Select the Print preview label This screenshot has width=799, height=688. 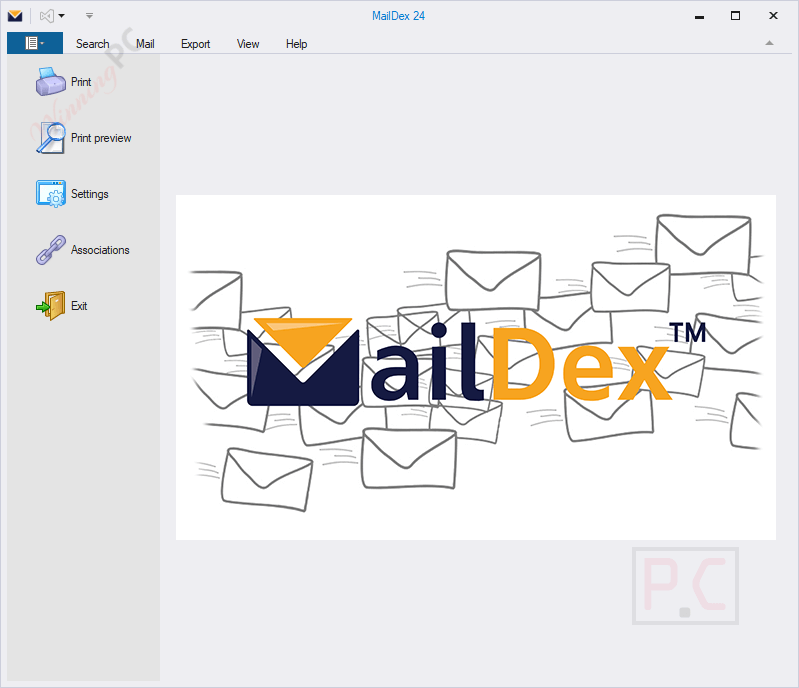tap(101, 138)
